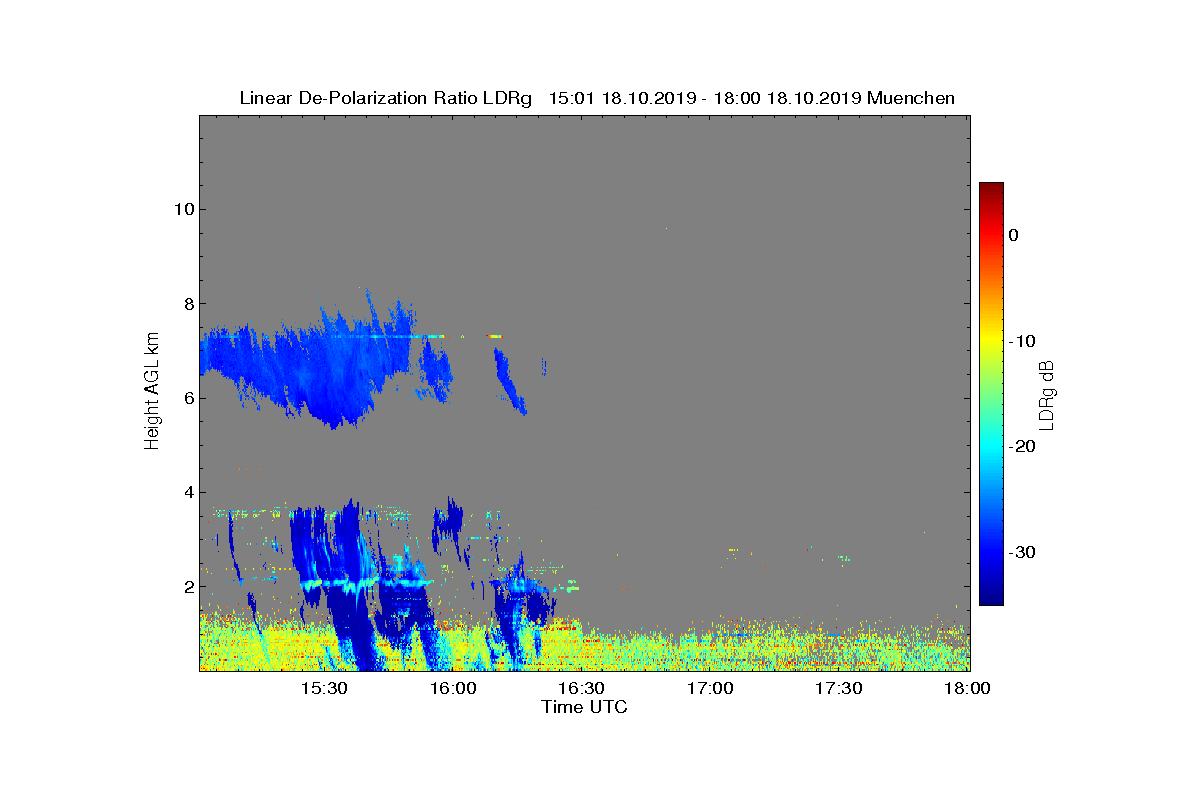Click the plot title 'Linear De-Polarization Ratio LDRg'
1200x800 pixels.
click(x=387, y=98)
